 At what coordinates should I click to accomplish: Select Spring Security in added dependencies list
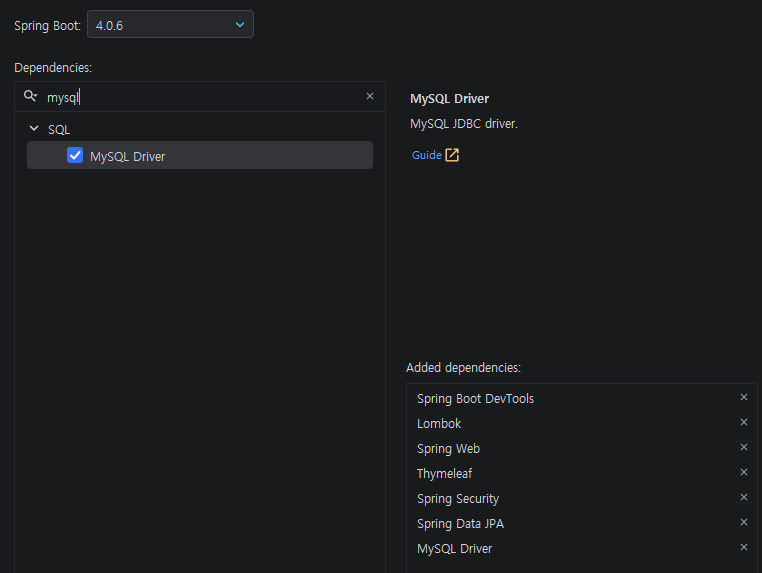pyautogui.click(x=458, y=499)
